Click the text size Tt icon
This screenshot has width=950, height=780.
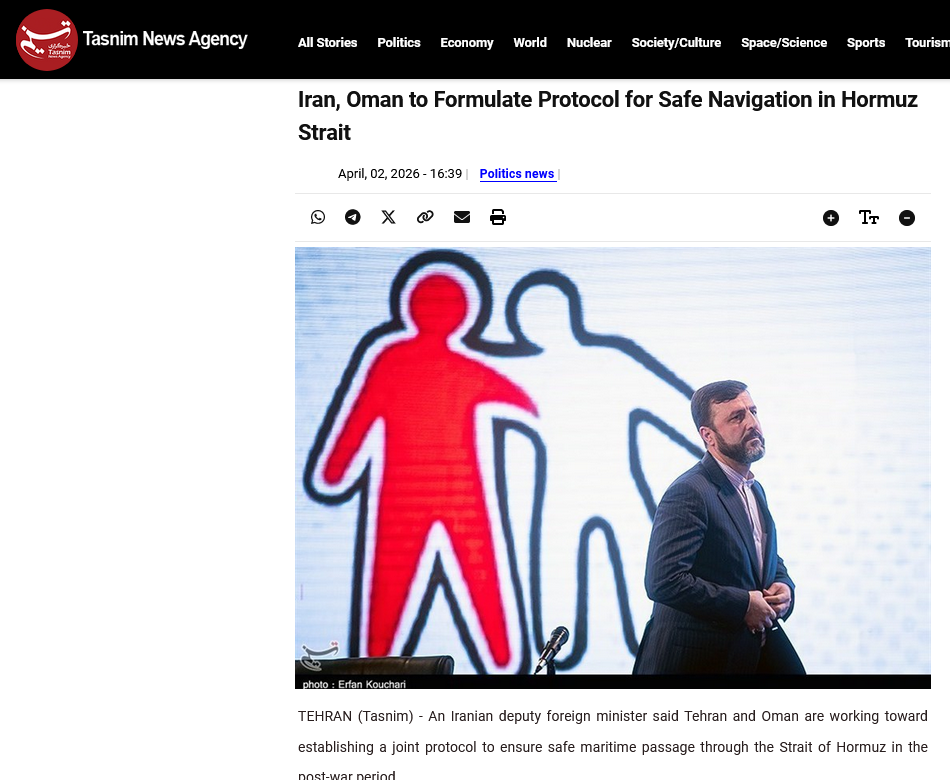tap(869, 218)
